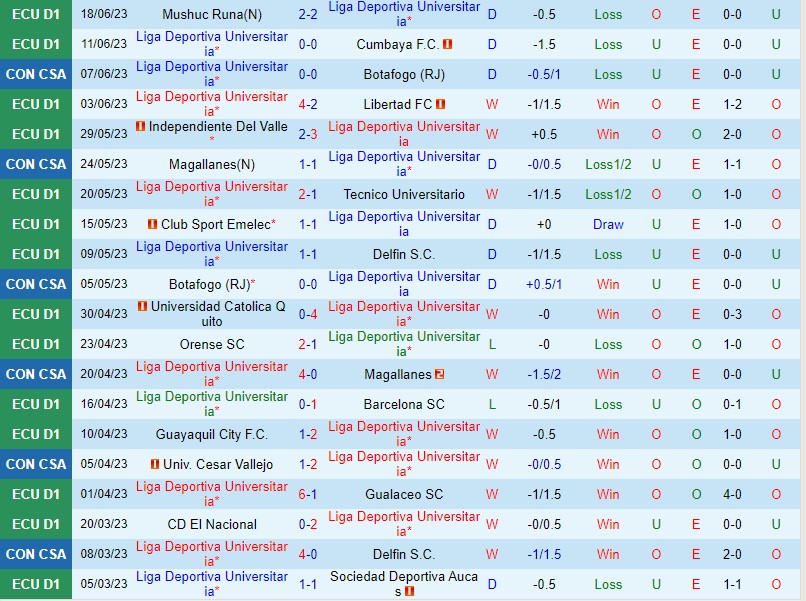Open the Barcelona SC team link
The height and width of the screenshot is (601, 806).
(x=404, y=405)
